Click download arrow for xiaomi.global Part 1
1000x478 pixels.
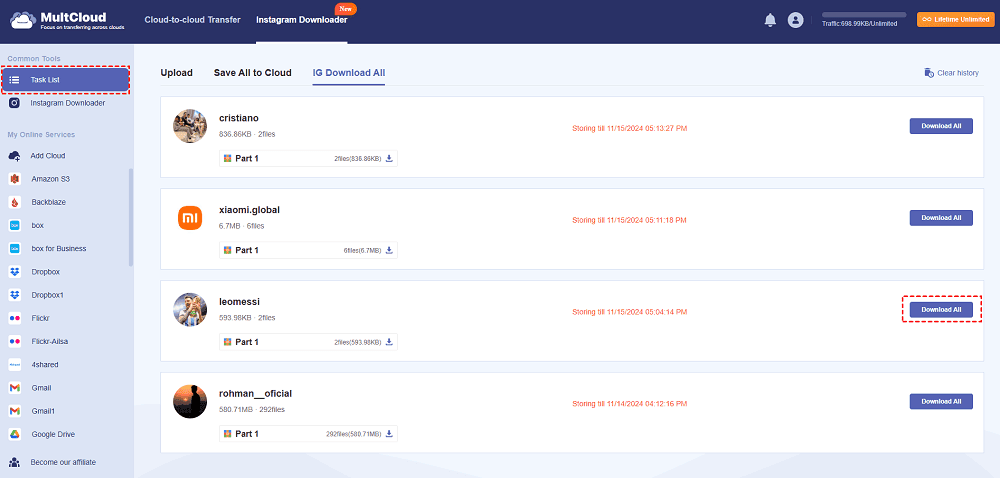[389, 250]
